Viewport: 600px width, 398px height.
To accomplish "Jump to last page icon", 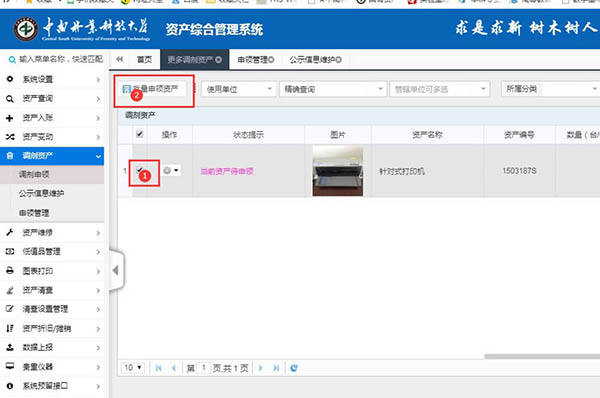I will click(276, 368).
